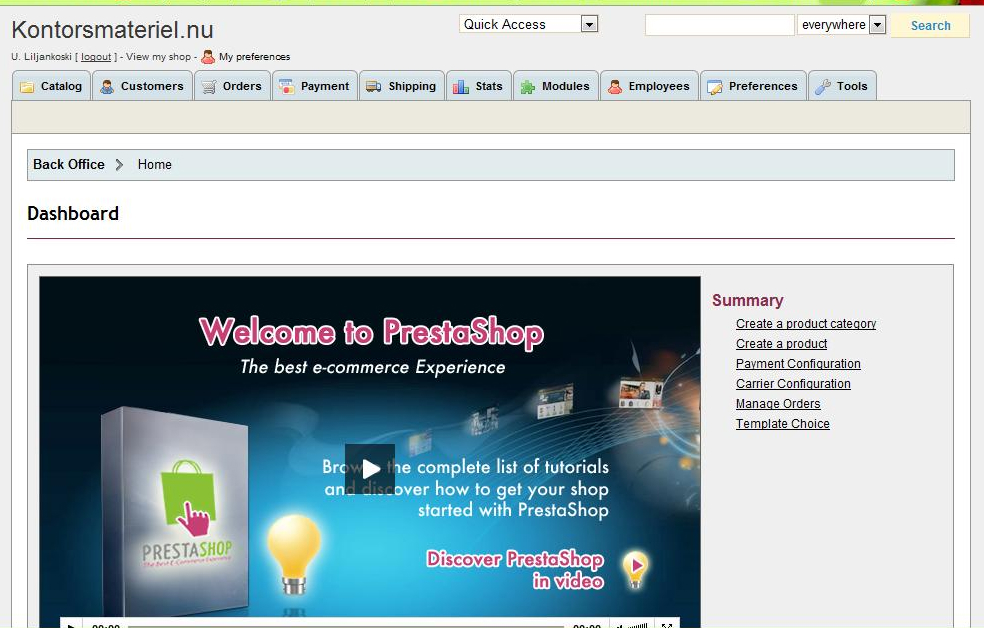This screenshot has width=984, height=628.
Task: Click the Back Office breadcrumb
Action: (x=69, y=164)
